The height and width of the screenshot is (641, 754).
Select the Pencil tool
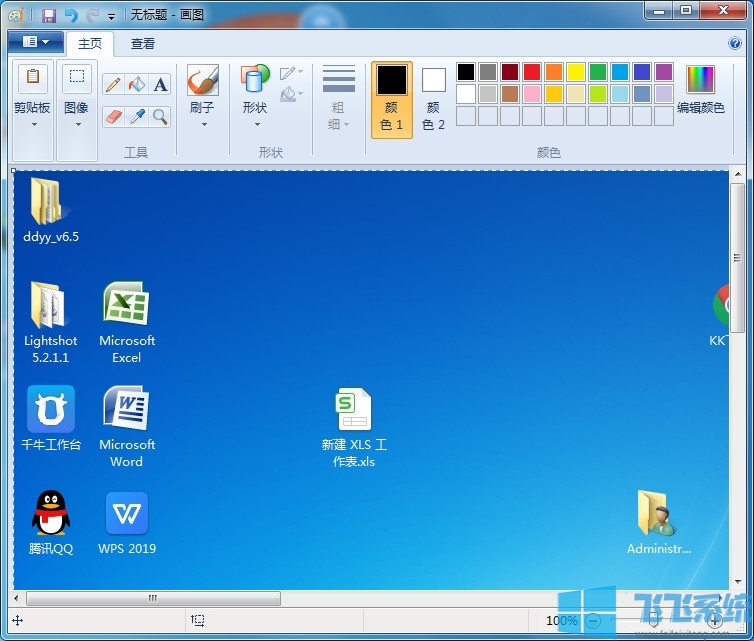coord(113,85)
